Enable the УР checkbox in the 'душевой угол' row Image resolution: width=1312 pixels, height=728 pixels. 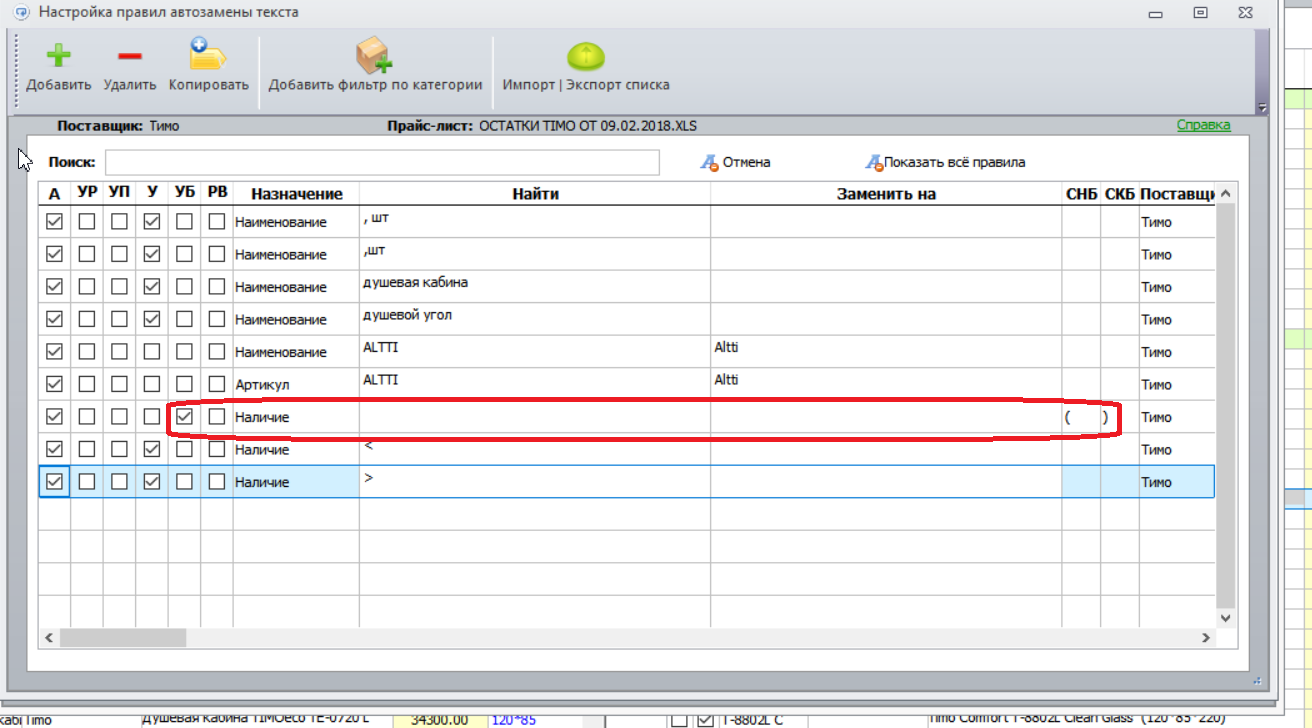[87, 319]
